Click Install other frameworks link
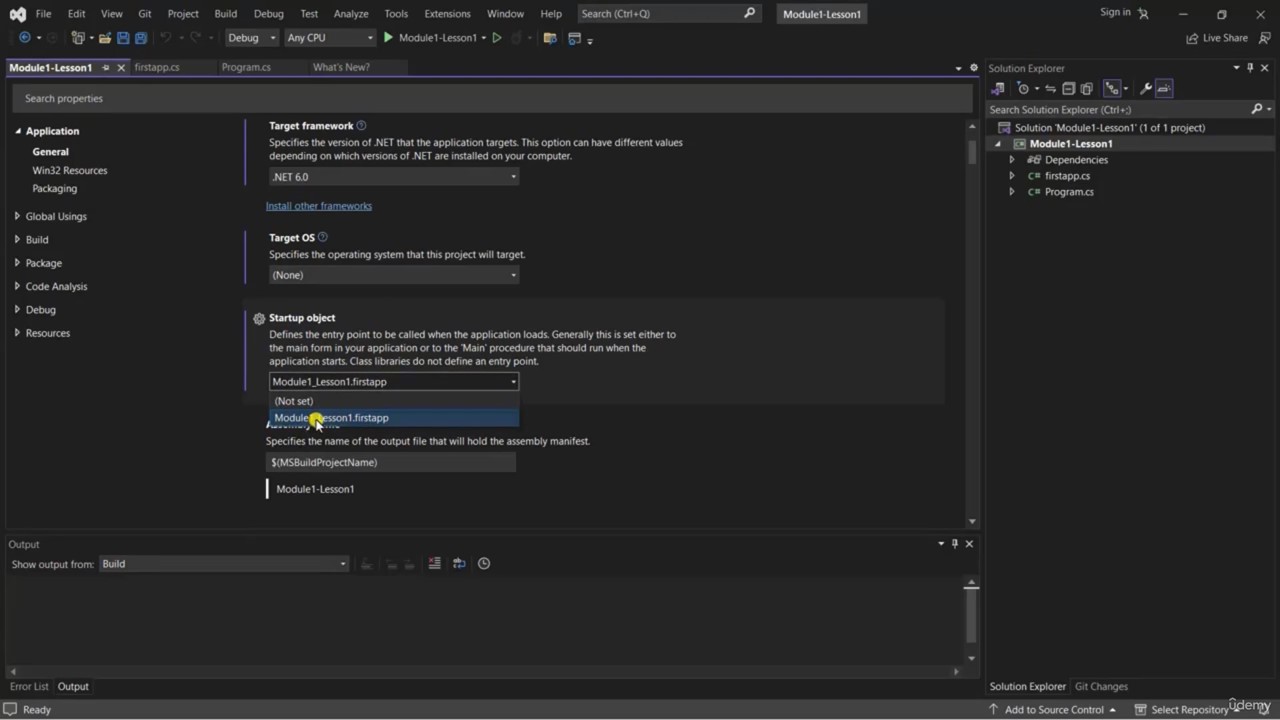Screen dimensions: 1280x720 tap(319, 206)
